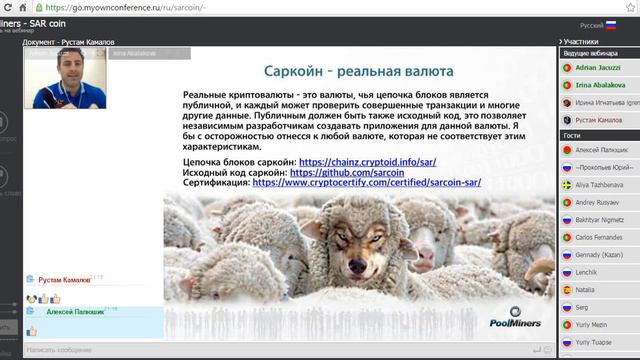Open emoji picker in chat input
Viewport: 640px width, 360px height.
(x=548, y=350)
